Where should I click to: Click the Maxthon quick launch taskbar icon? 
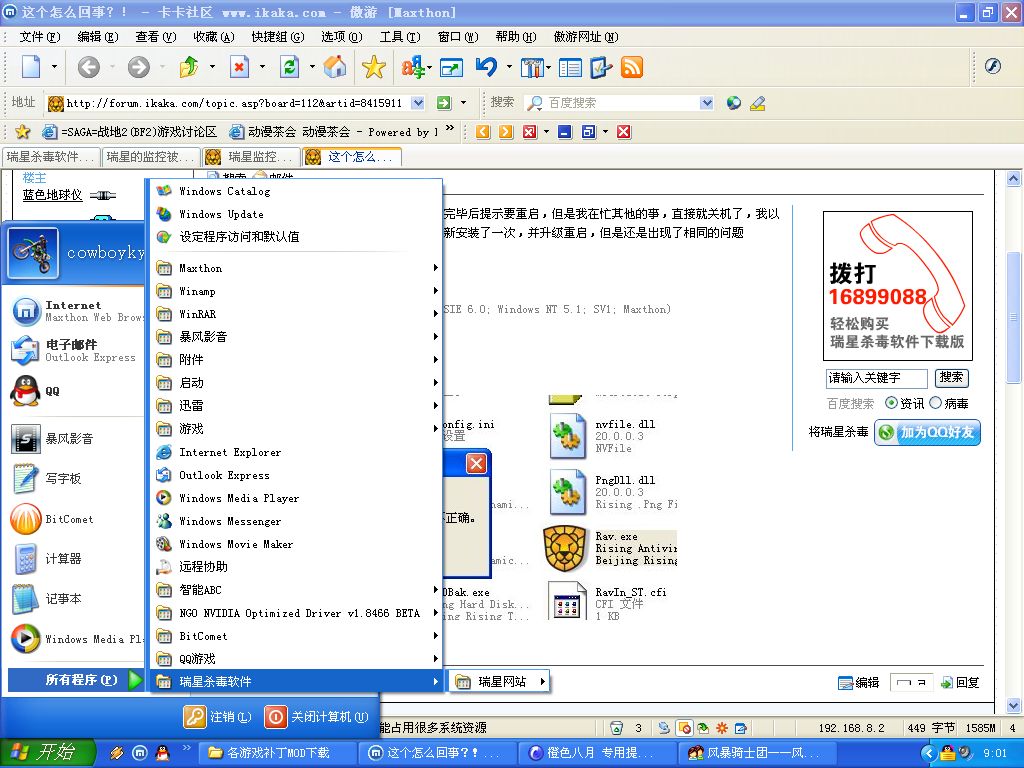tap(139, 753)
